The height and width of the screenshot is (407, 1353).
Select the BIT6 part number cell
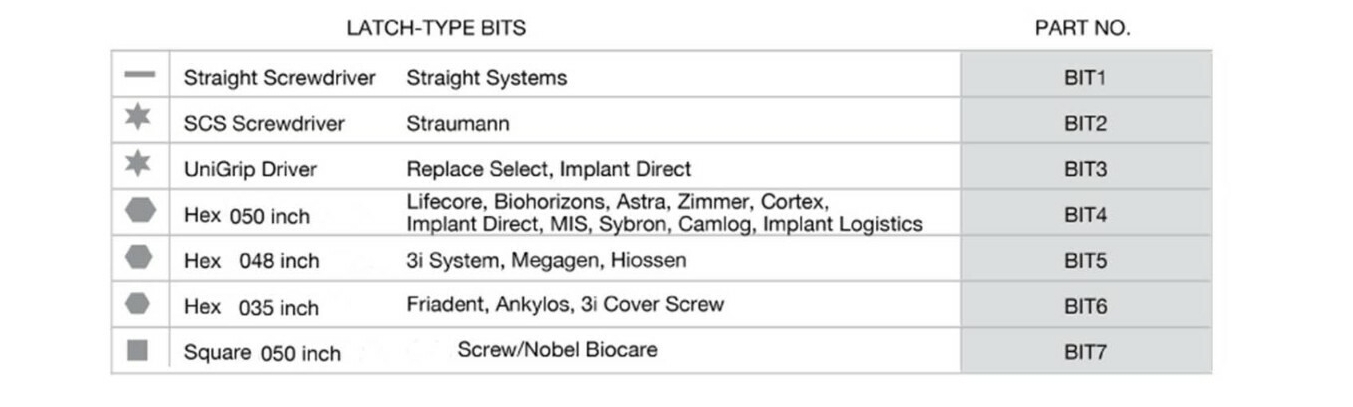(x=1085, y=307)
